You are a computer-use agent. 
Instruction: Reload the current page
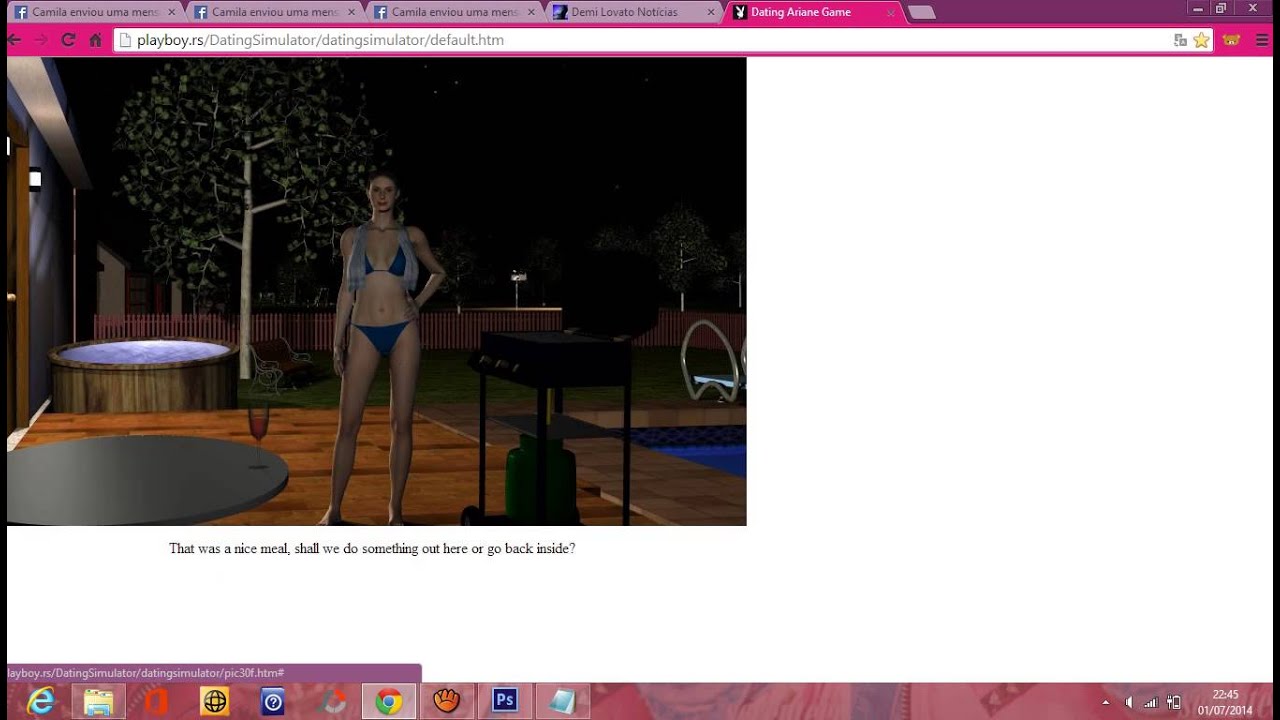click(x=68, y=40)
